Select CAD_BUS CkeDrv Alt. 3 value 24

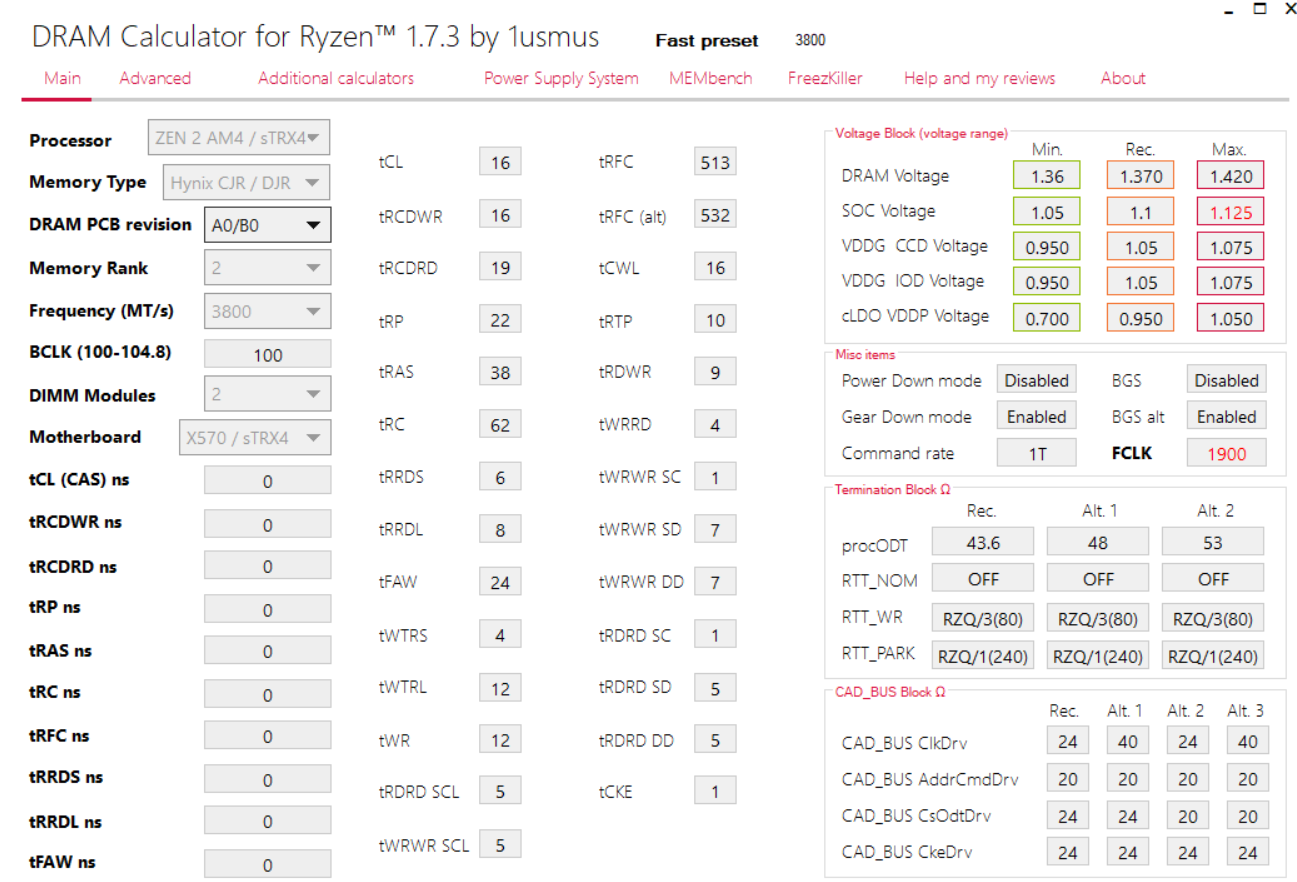(1248, 852)
